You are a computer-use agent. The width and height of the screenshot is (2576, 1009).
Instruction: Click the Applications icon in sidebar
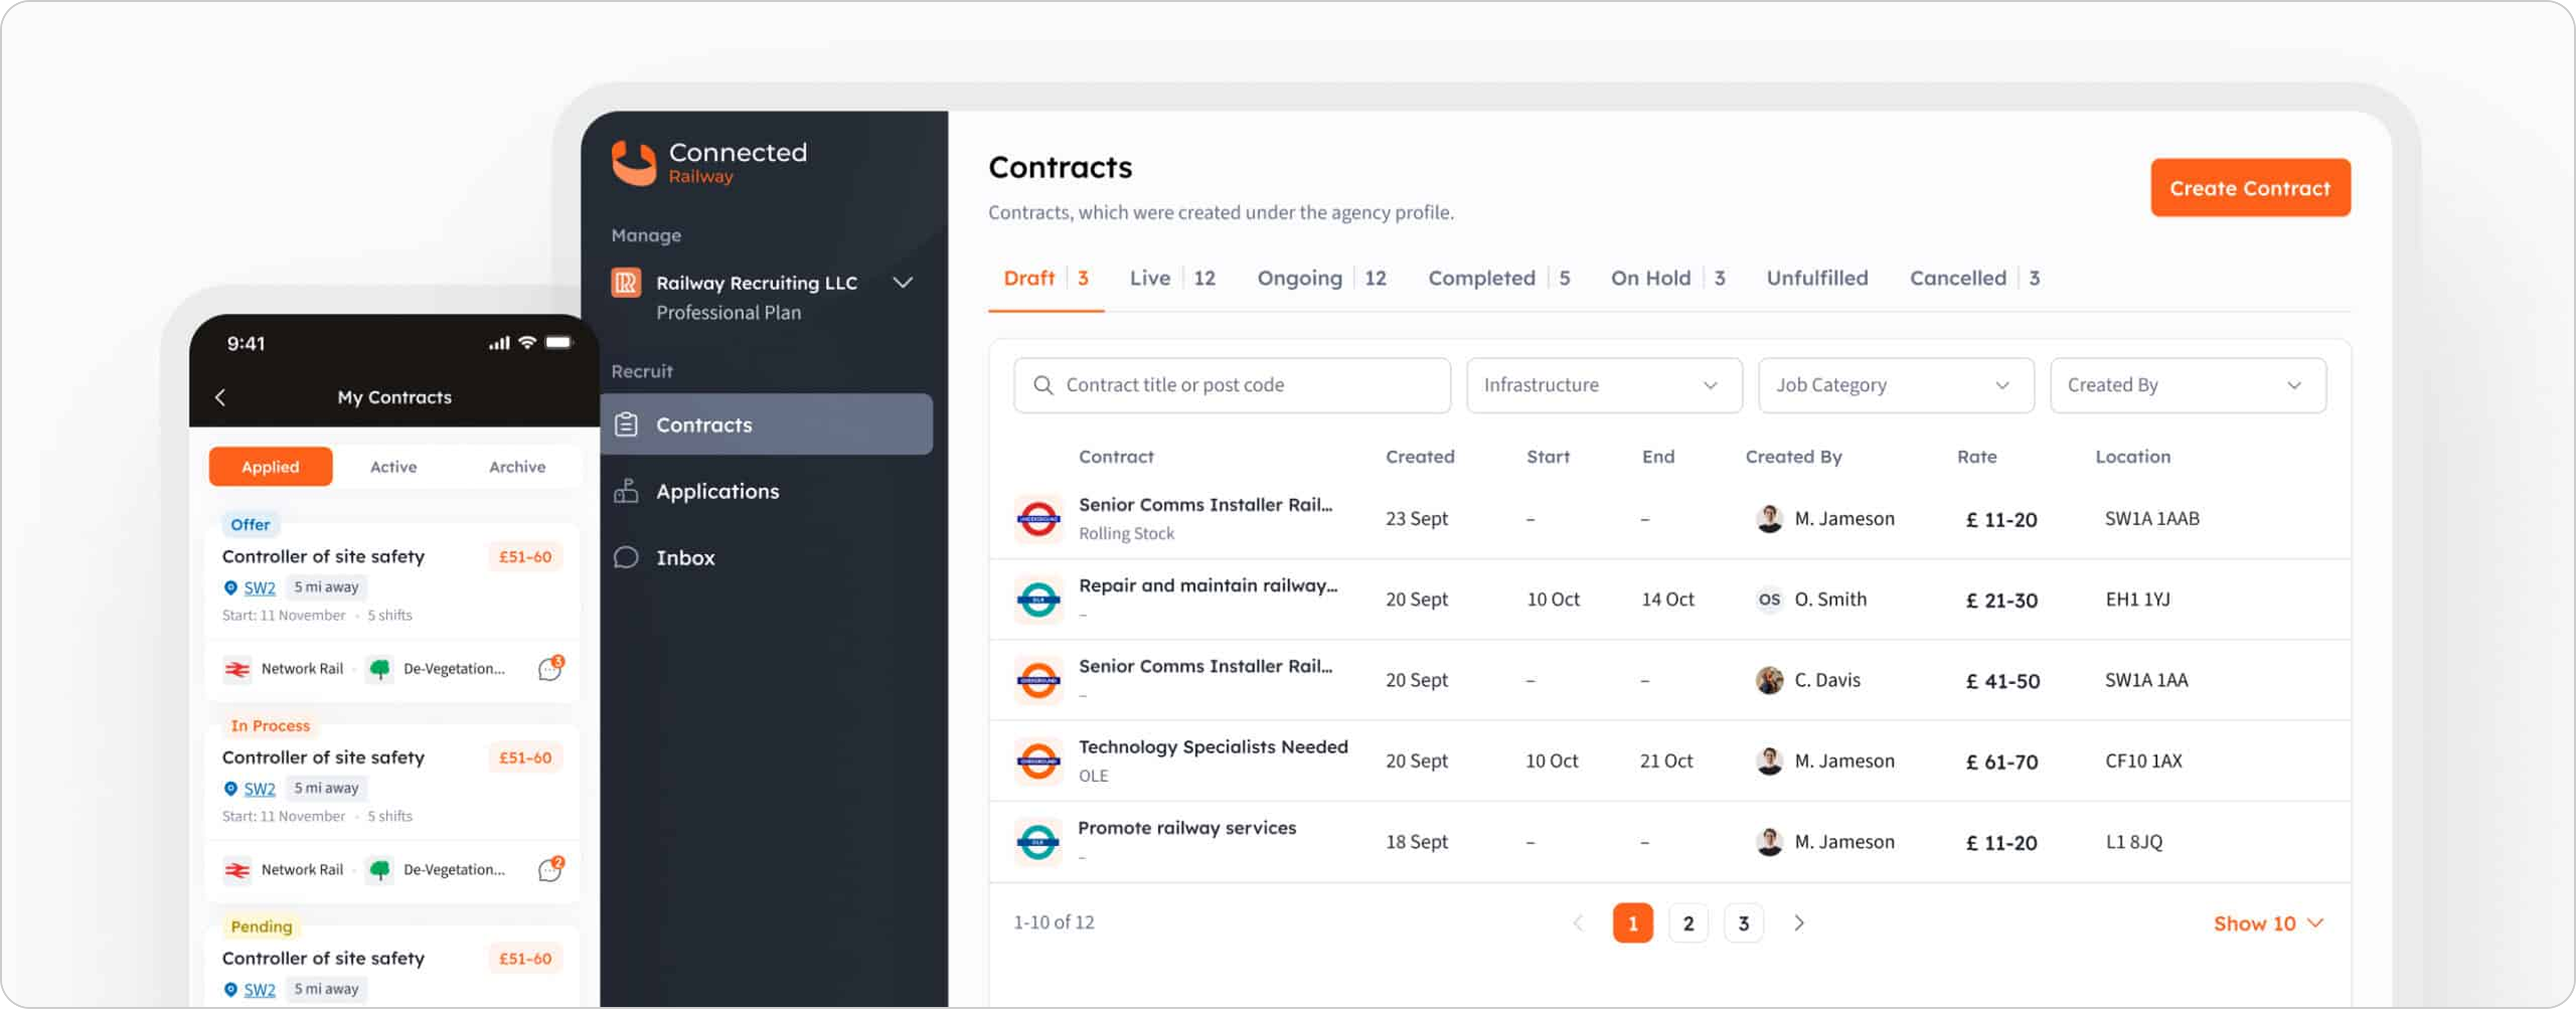pos(626,491)
